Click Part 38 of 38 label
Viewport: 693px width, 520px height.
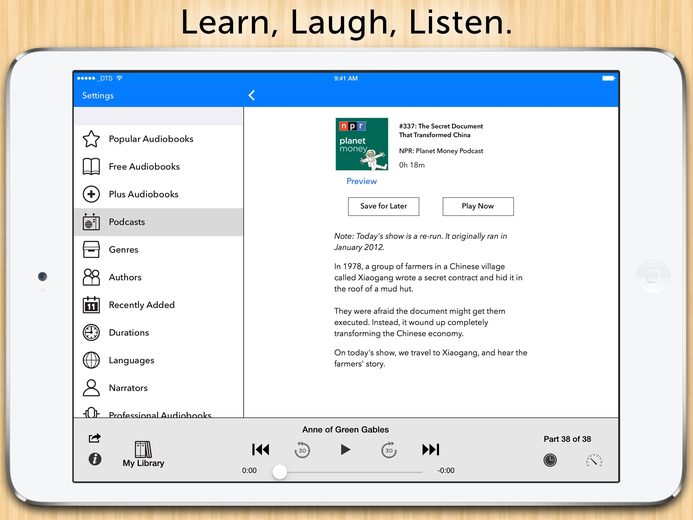[x=567, y=439]
